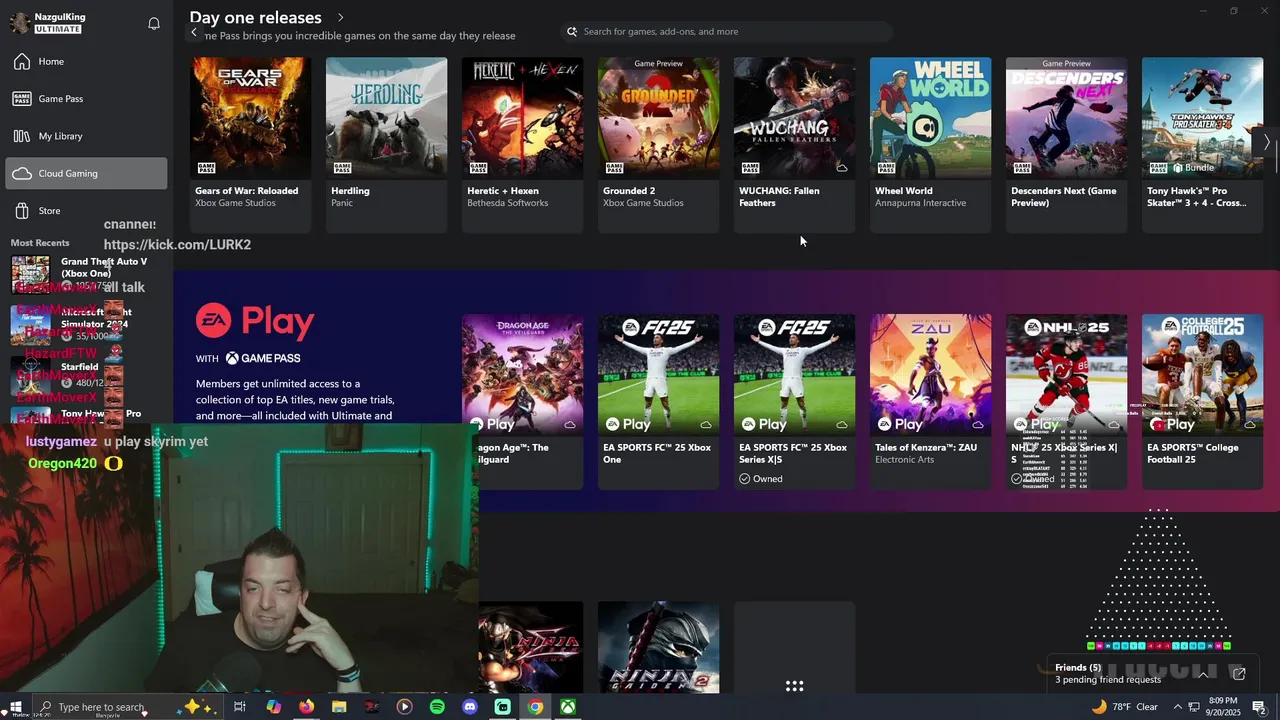This screenshot has height=720, width=1280.
Task: Open the Gears of War: Reloaded tile
Action: click(250, 145)
